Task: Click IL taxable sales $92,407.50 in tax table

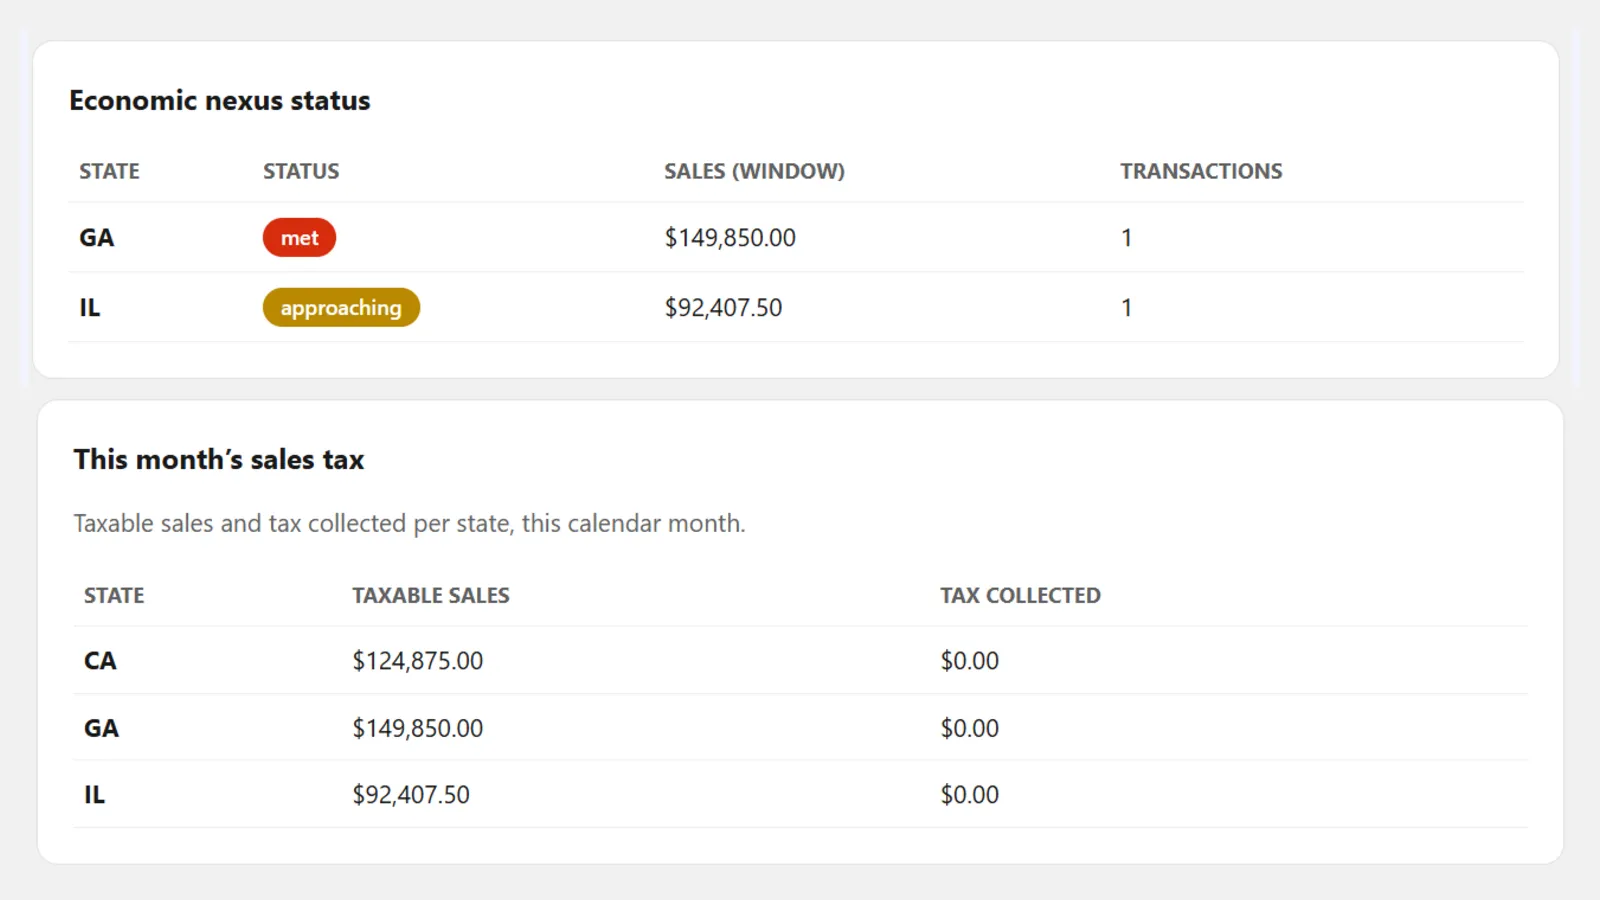Action: (x=410, y=795)
